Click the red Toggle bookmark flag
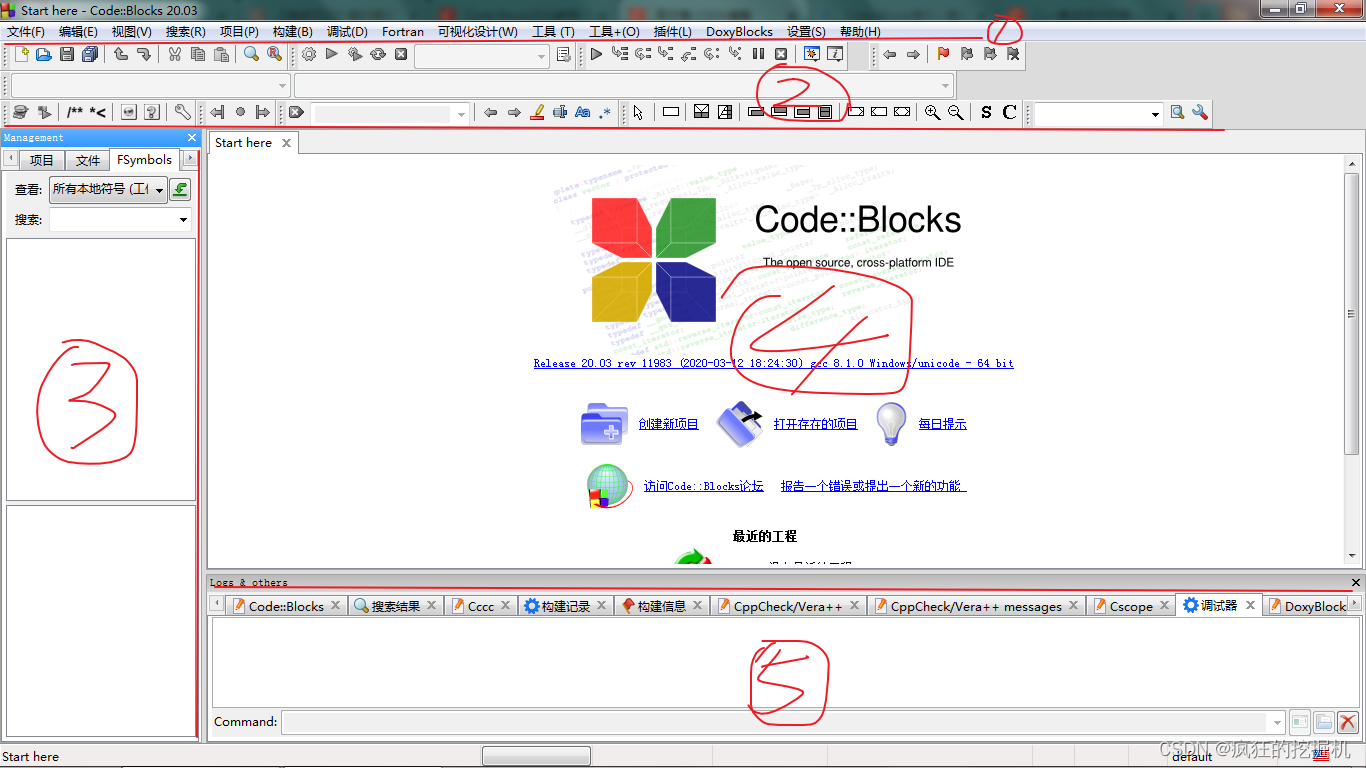This screenshot has width=1366, height=768. point(943,54)
